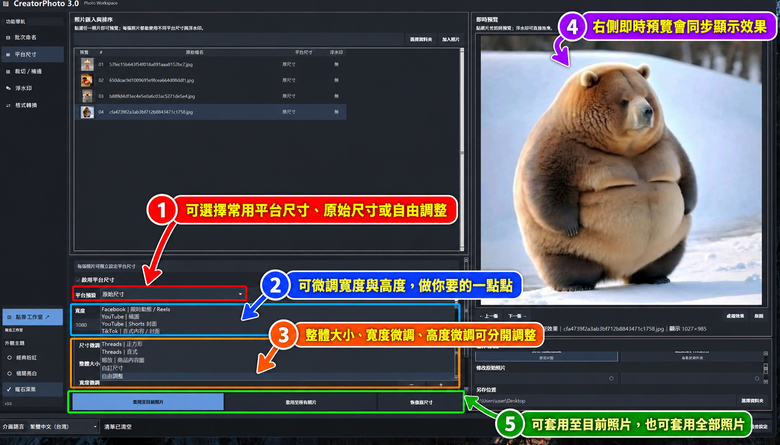Choose Threads | 直式 preset

(119, 352)
